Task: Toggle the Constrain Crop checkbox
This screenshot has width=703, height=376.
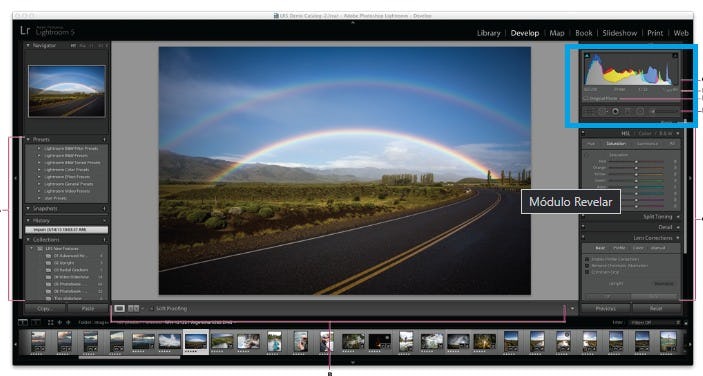Action: pyautogui.click(x=587, y=272)
